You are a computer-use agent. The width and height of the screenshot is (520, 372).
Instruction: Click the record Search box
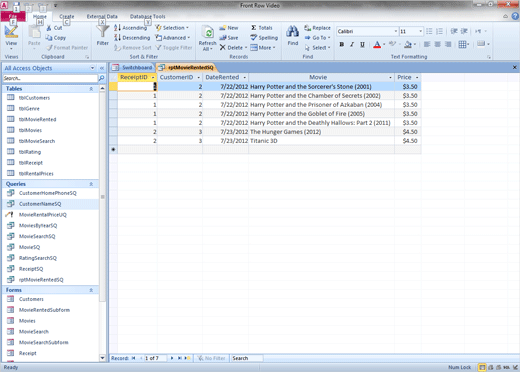coord(247,358)
